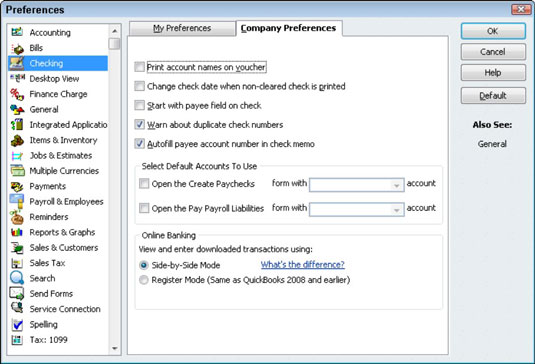
Task: Select Register Mode radio button
Action: click(x=144, y=280)
